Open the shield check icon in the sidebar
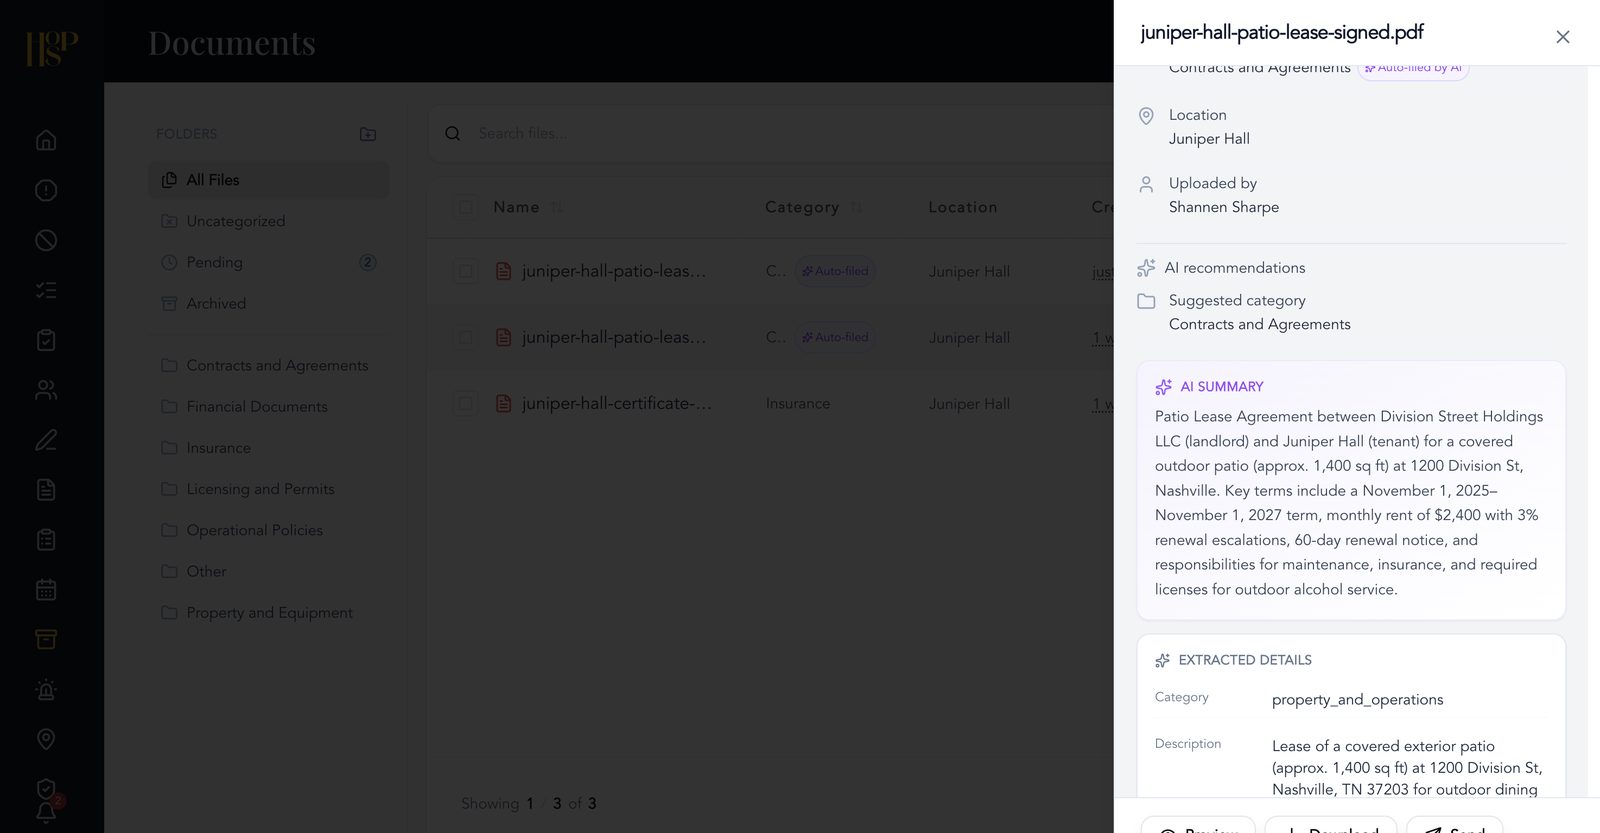 pos(46,789)
